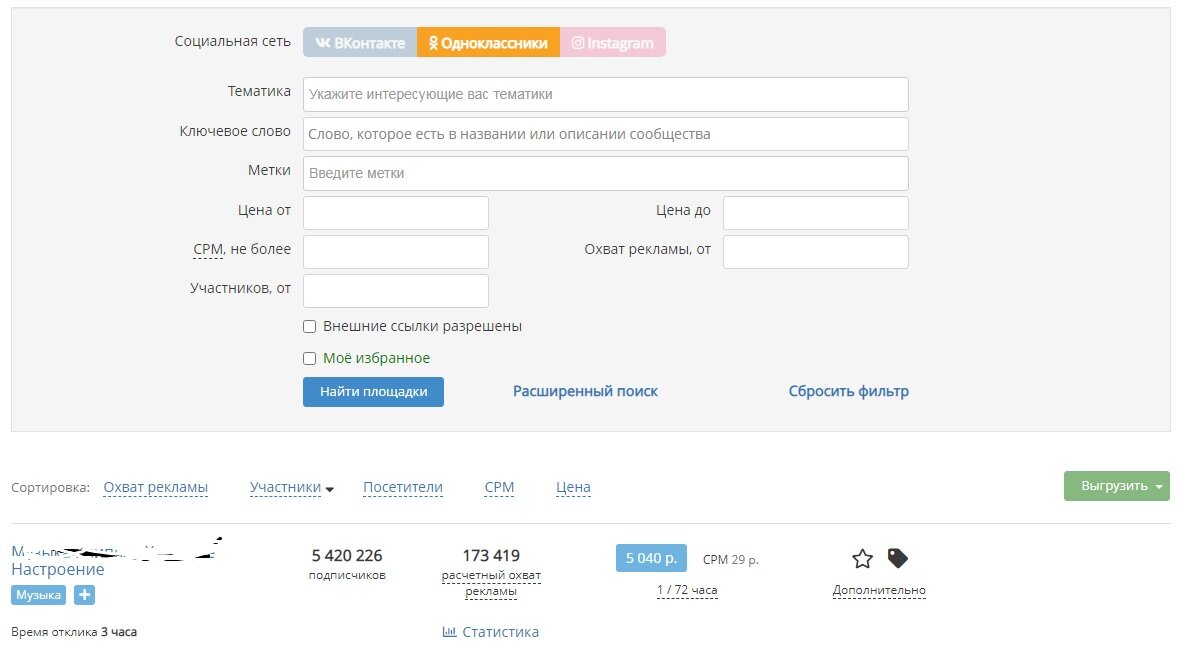Switch to the Одноклассники social network
The height and width of the screenshot is (655, 1177).
488,42
